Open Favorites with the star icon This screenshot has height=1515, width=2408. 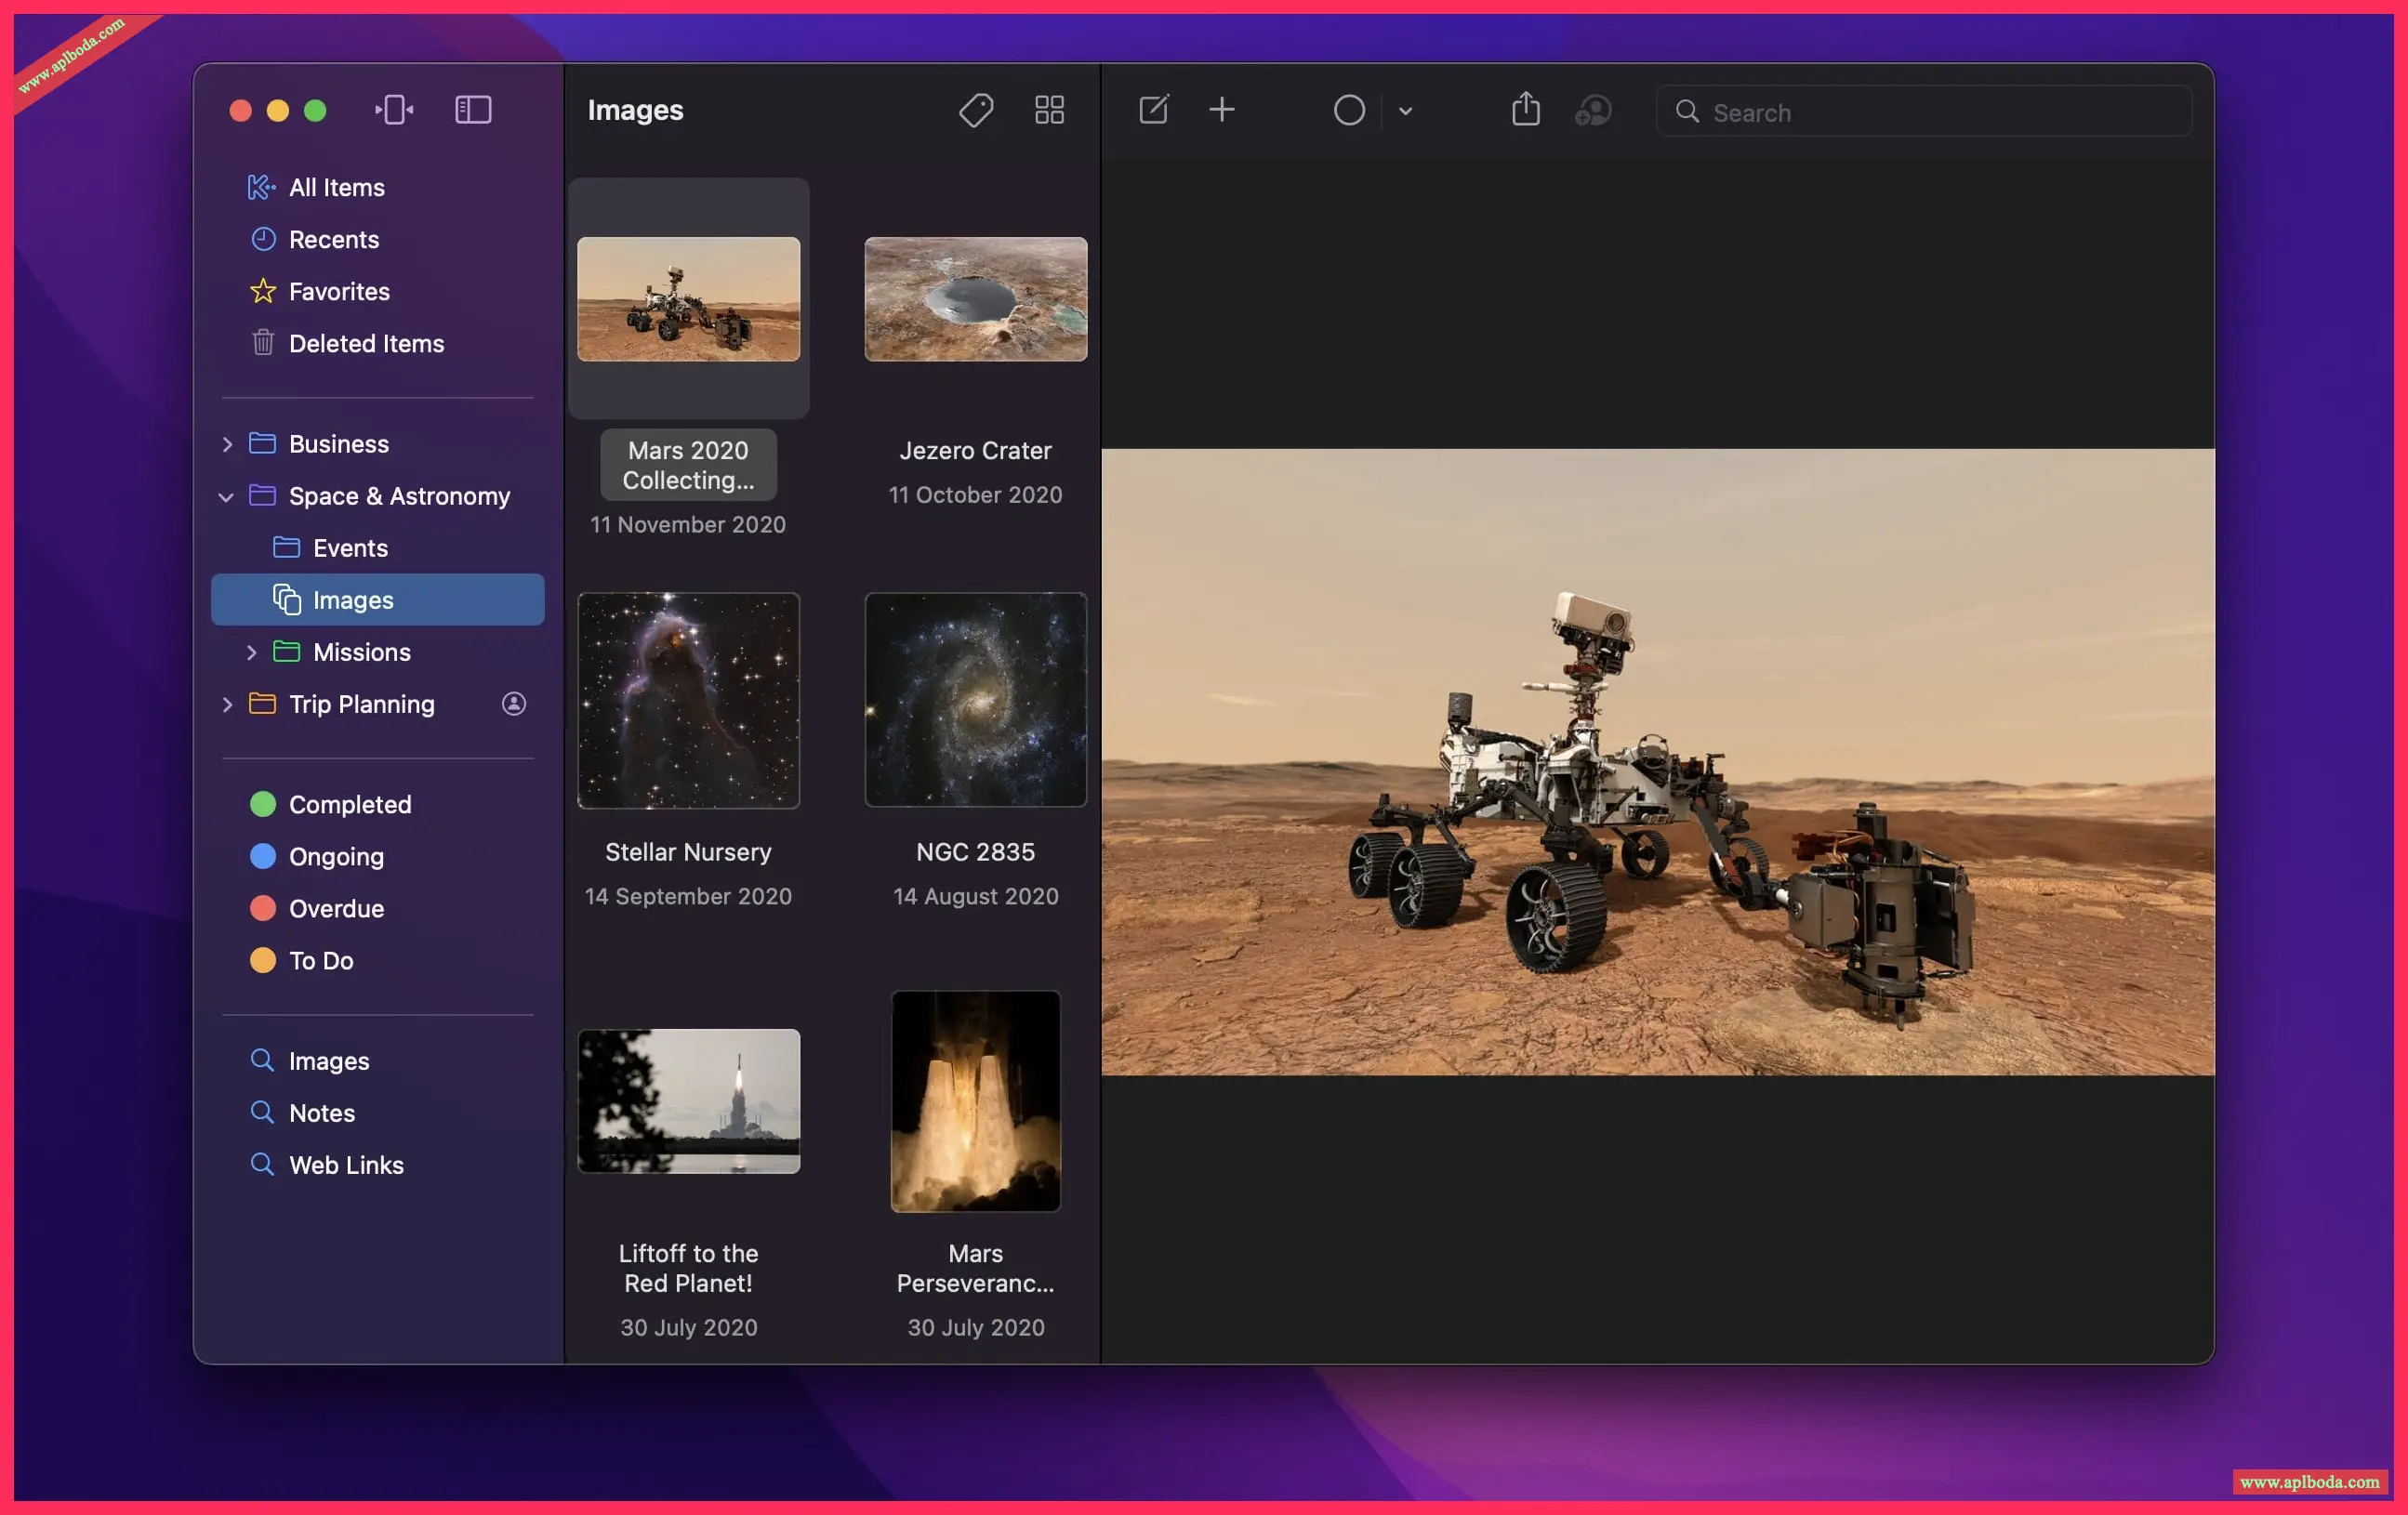pyautogui.click(x=339, y=292)
